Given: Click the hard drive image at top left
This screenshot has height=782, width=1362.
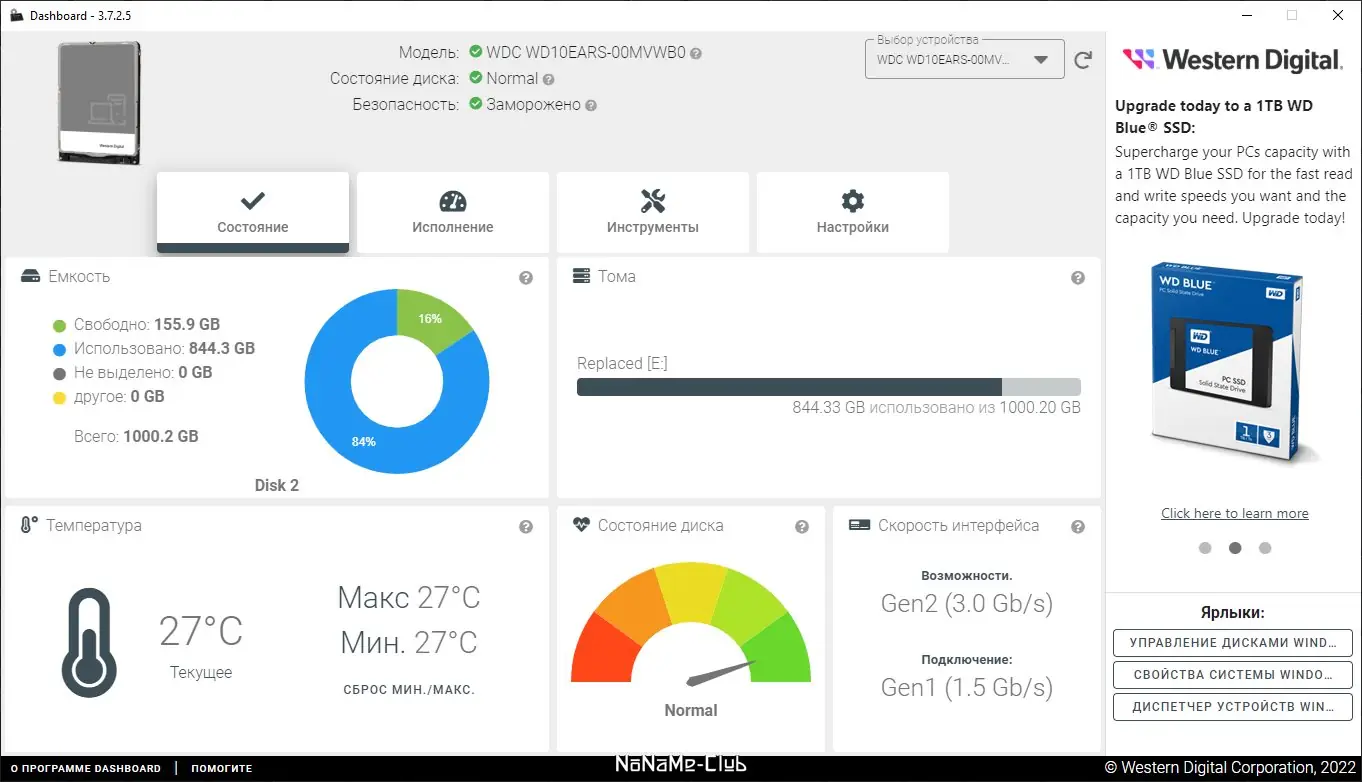Looking at the screenshot, I should tap(100, 101).
